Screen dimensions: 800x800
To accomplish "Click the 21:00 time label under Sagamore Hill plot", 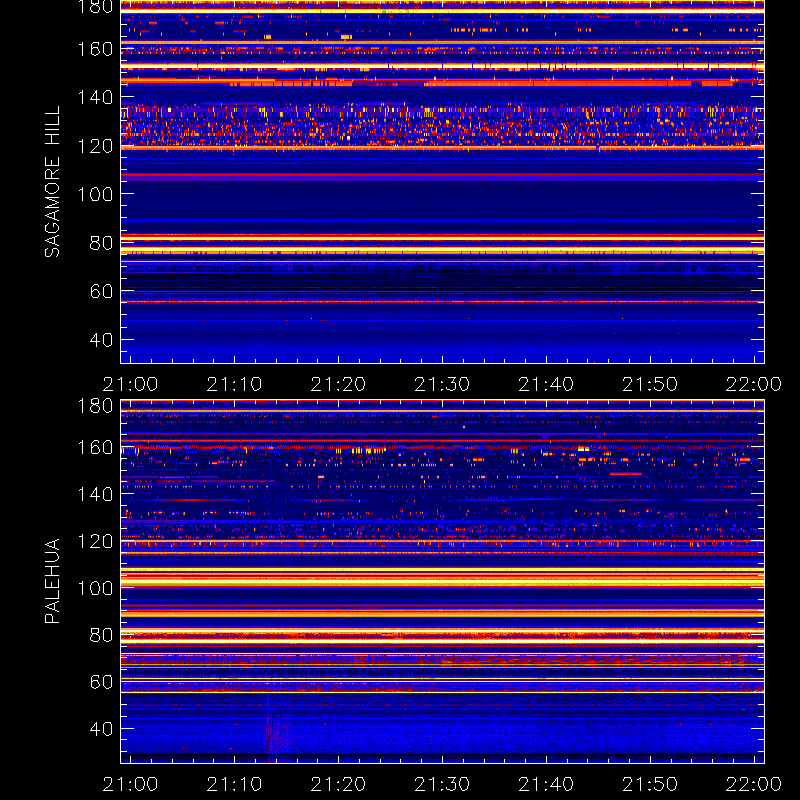I will [131, 384].
